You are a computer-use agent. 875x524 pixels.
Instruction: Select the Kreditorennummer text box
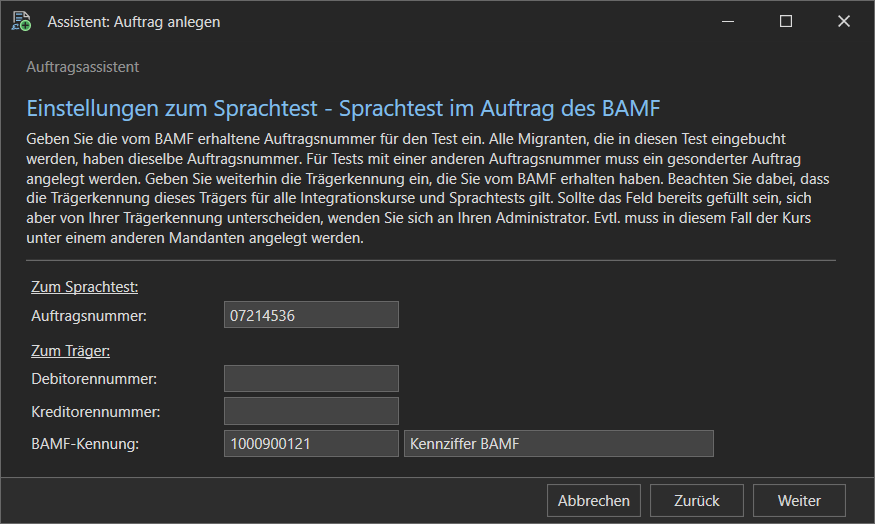click(x=311, y=411)
